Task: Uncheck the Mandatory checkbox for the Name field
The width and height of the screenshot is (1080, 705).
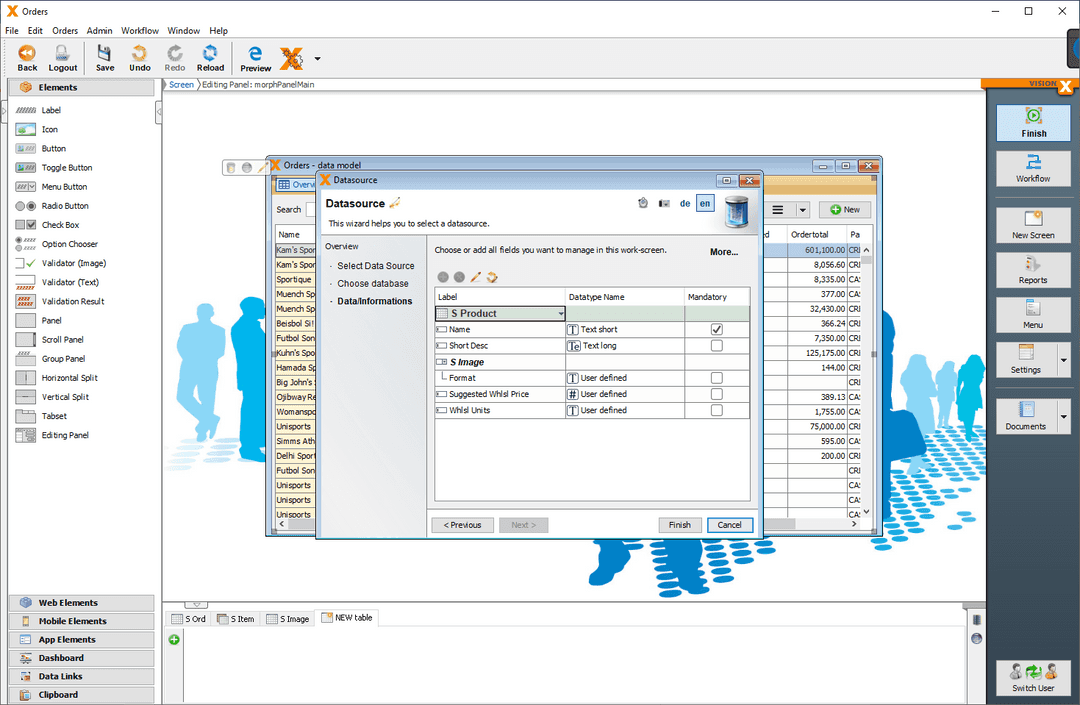Action: click(716, 328)
